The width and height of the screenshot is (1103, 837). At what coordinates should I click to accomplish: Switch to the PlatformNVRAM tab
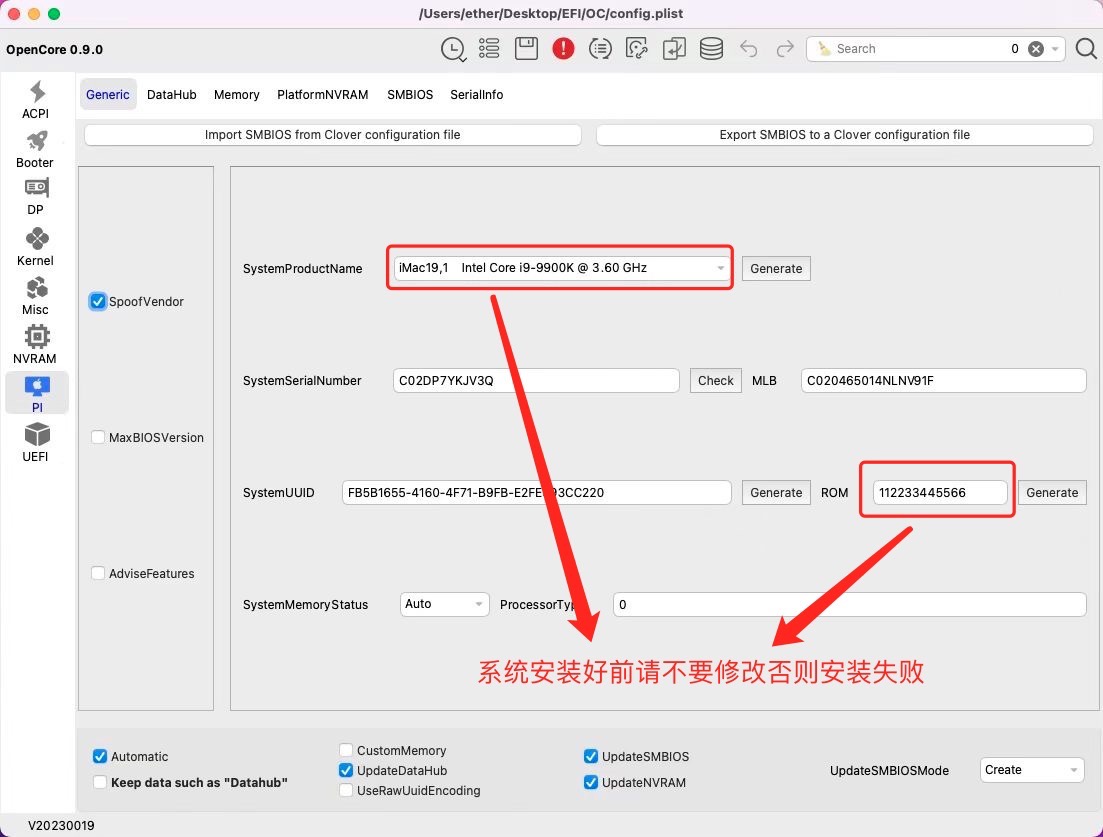pyautogui.click(x=322, y=95)
